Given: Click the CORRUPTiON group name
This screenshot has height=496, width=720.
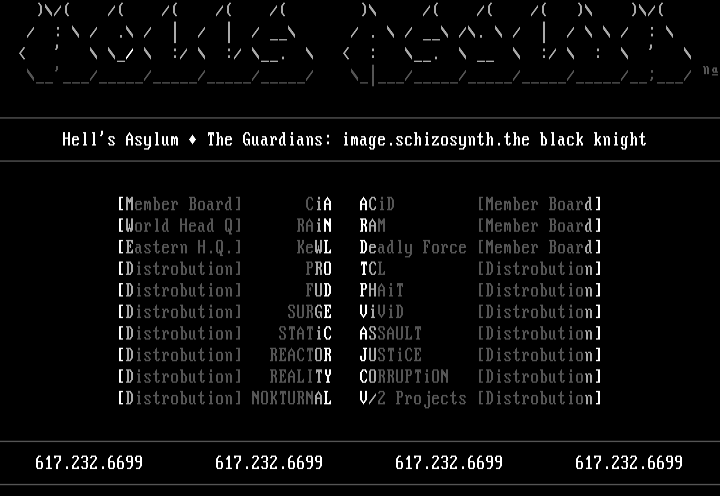Looking at the screenshot, I should click(404, 377).
